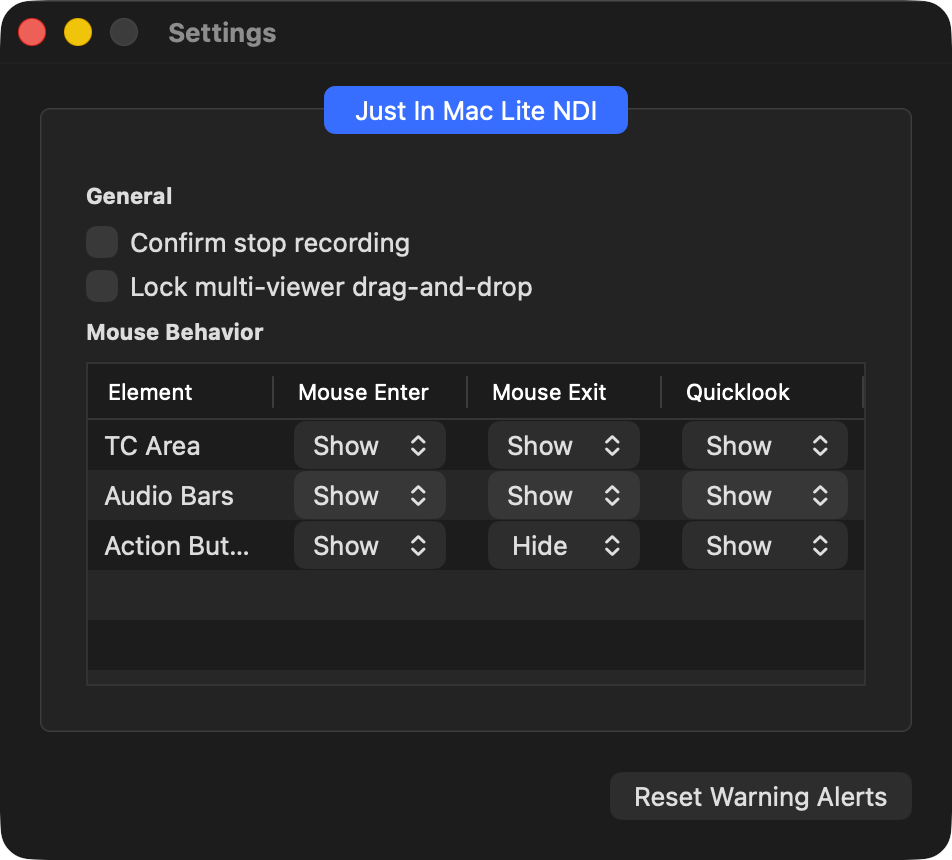Open Audio Bars Mouse Exit dropdown
The height and width of the screenshot is (860, 952).
563,496
